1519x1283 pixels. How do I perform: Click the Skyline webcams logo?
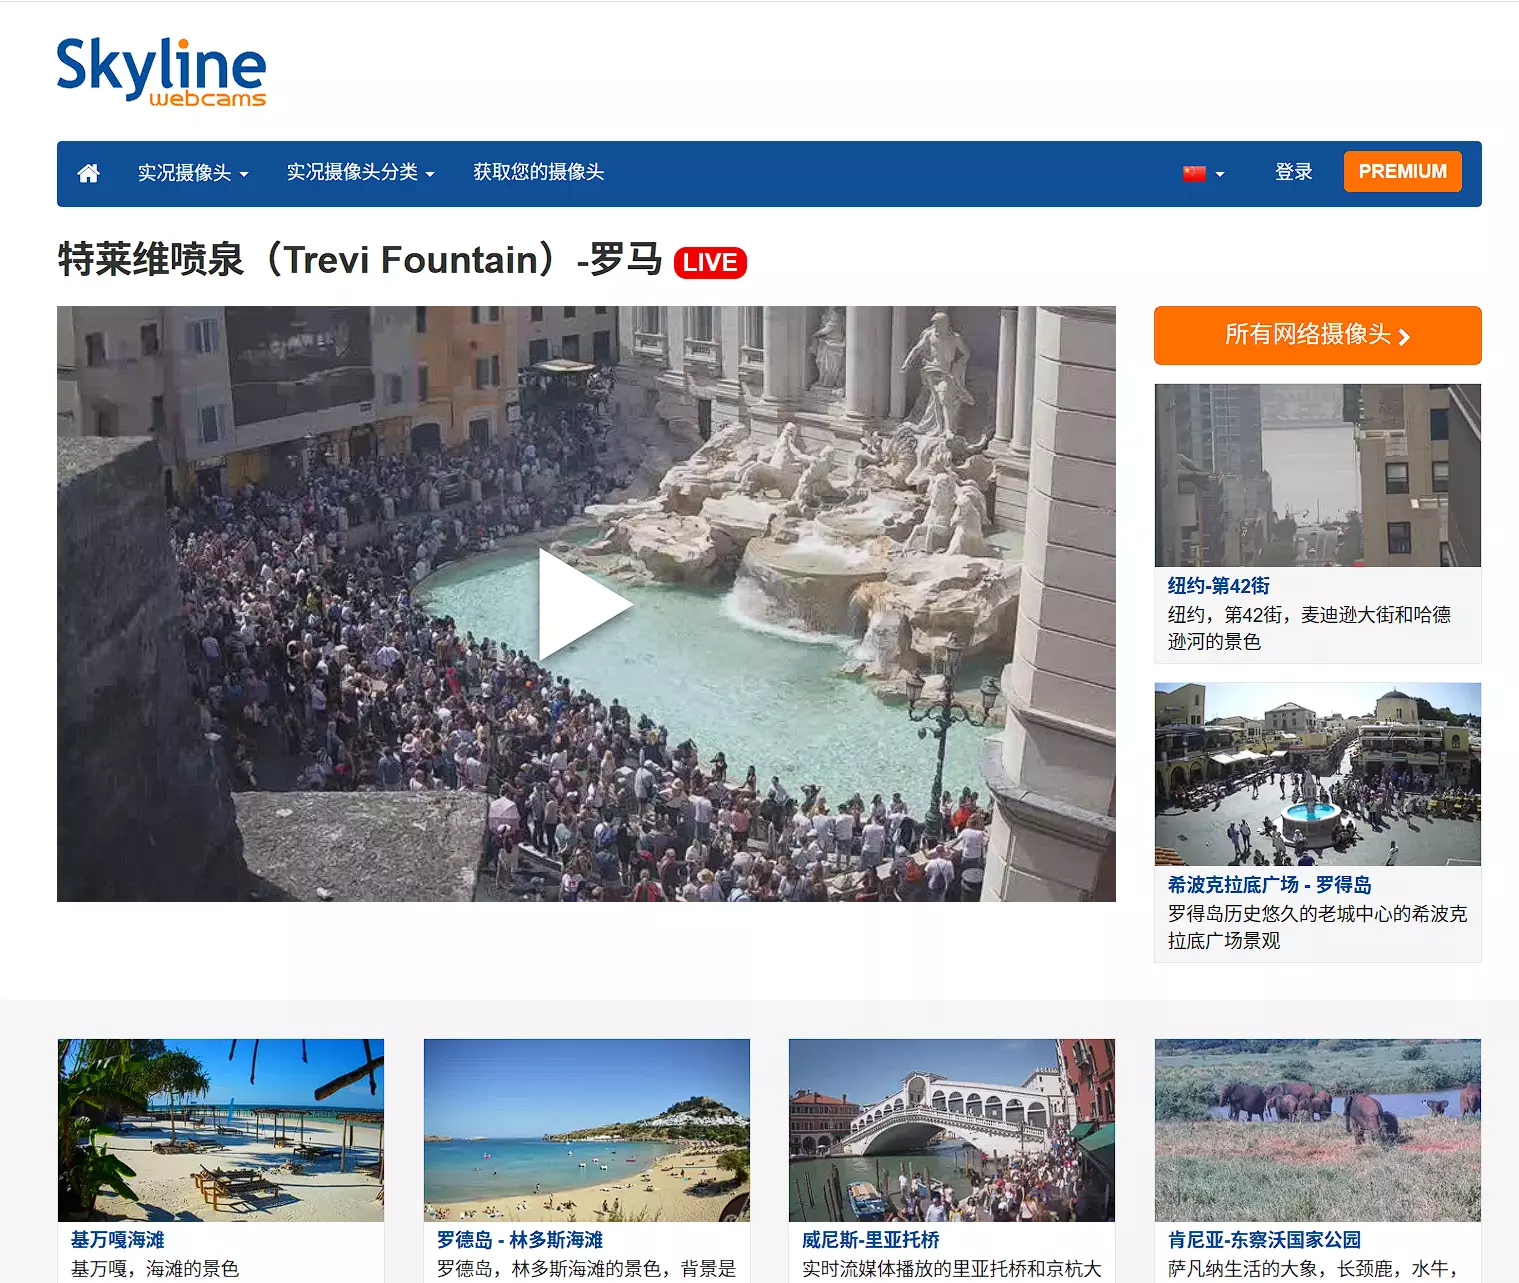161,72
